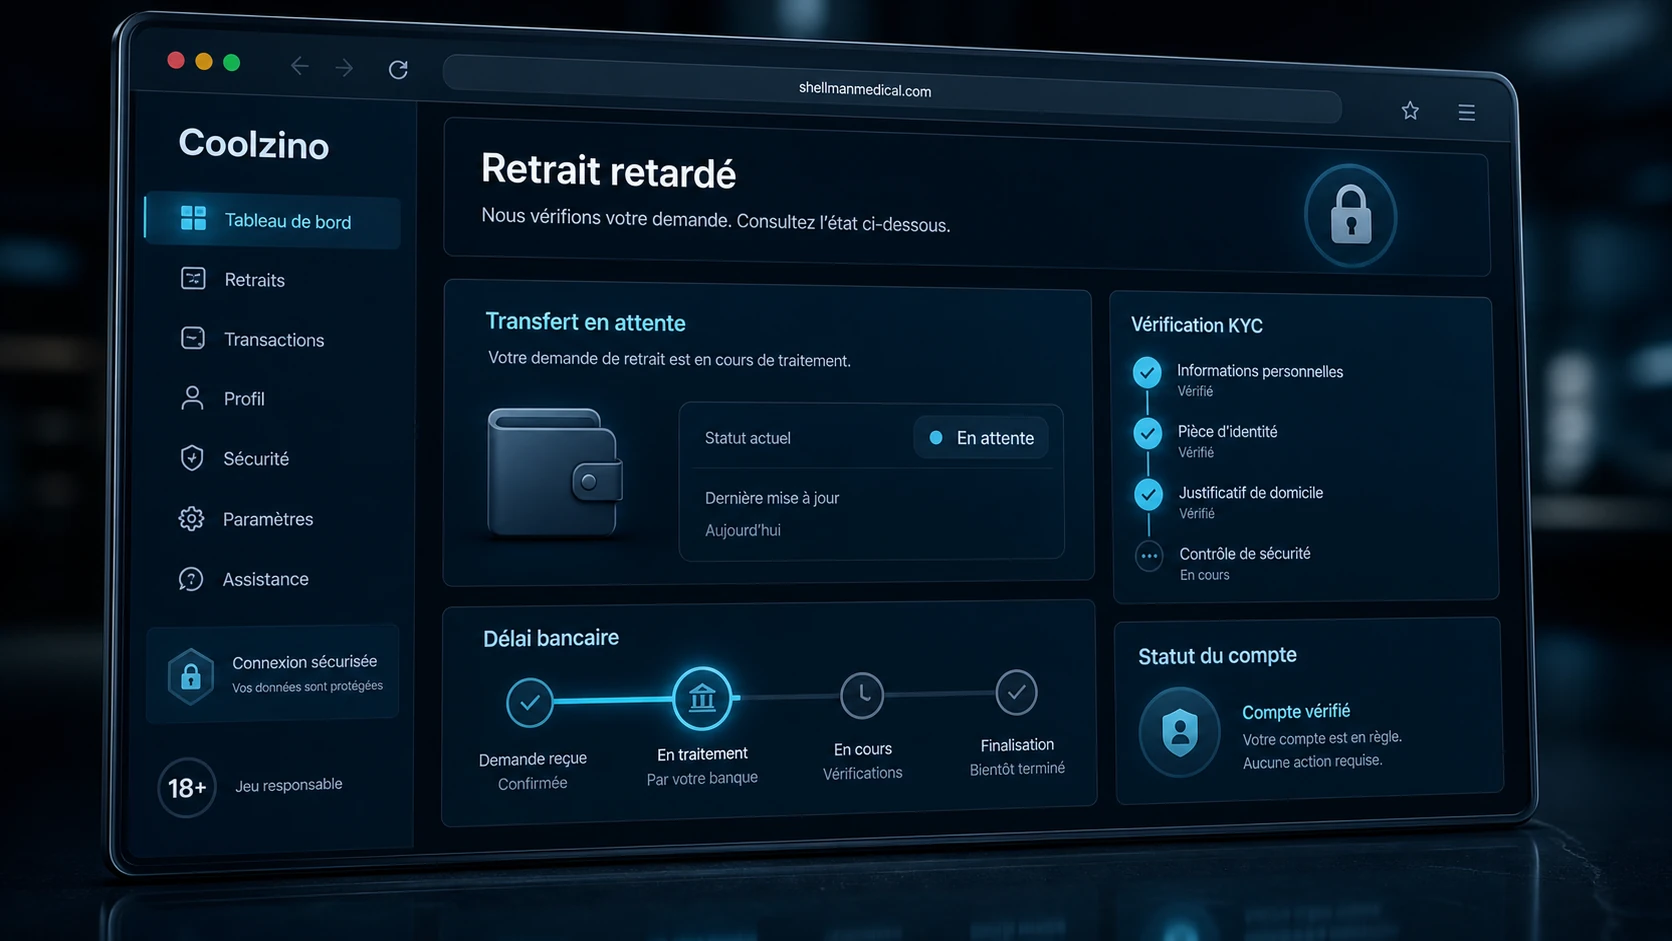Bookmark the page with the star icon
The height and width of the screenshot is (941, 1672).
click(x=1410, y=110)
